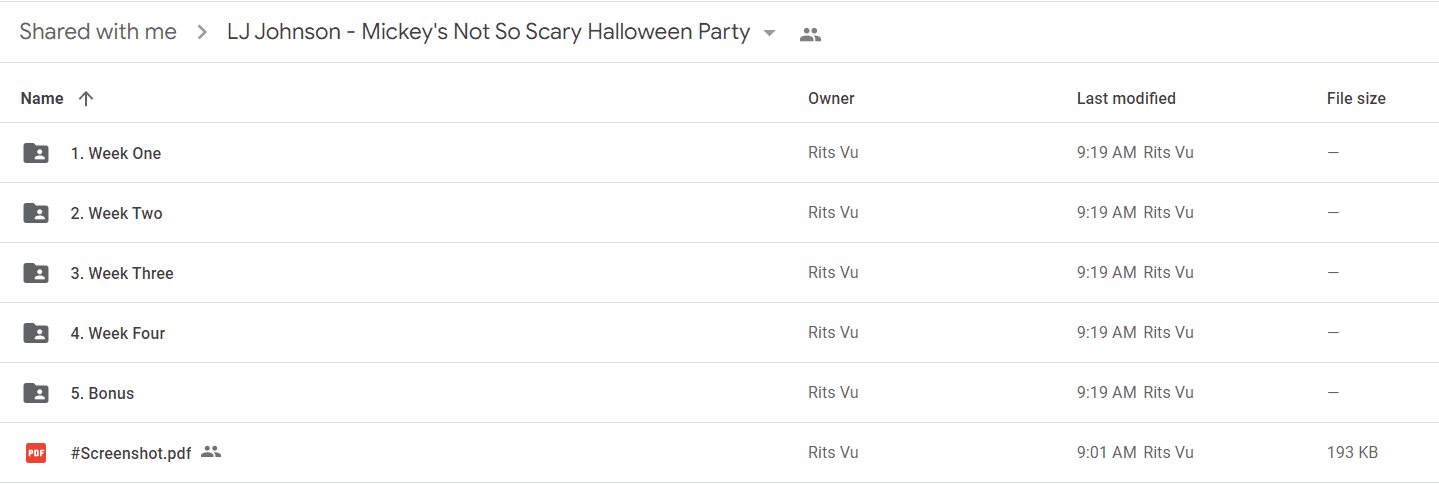Go back to Shared with me
Image resolution: width=1439 pixels, height=484 pixels.
98,32
